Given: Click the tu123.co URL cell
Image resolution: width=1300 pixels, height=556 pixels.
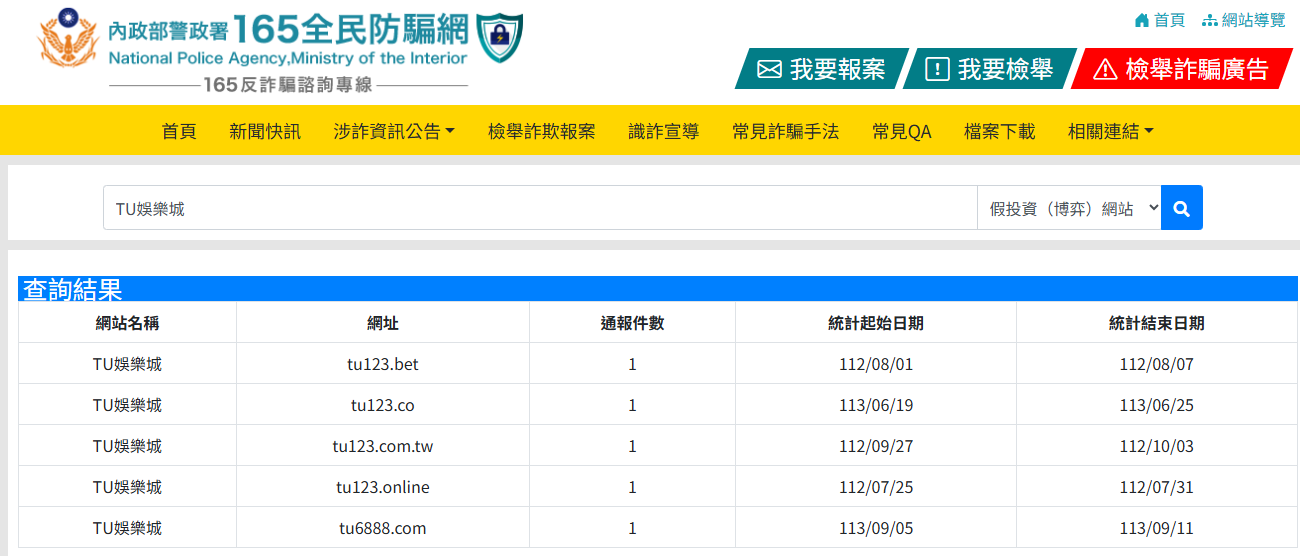Looking at the screenshot, I should click(383, 405).
